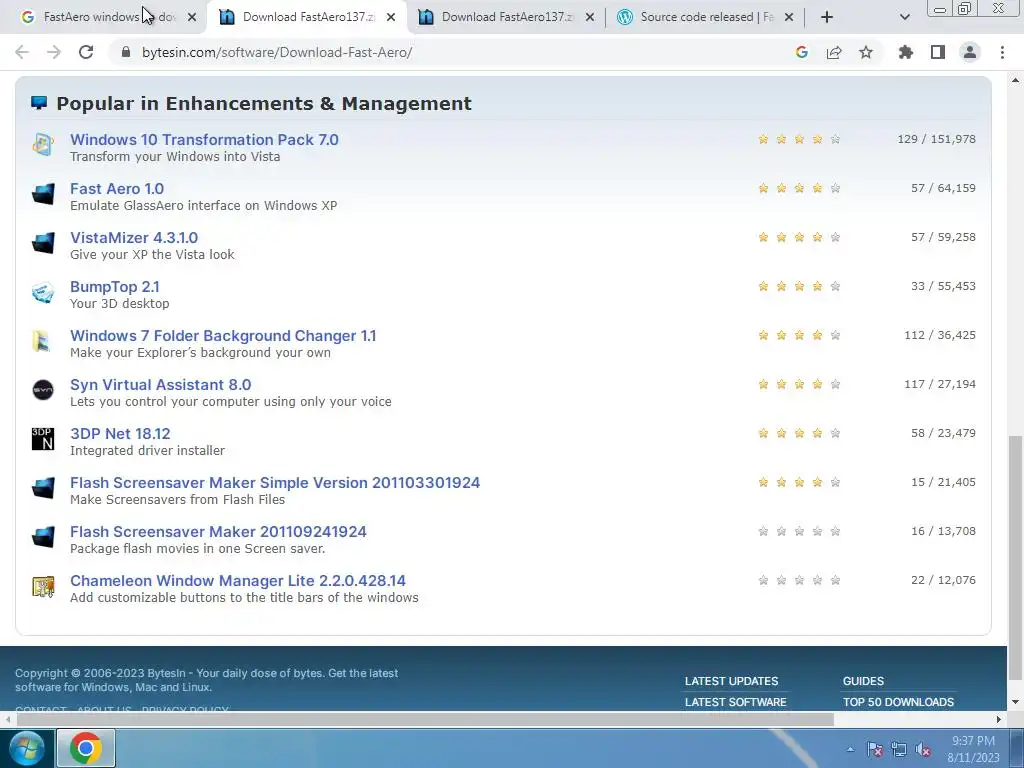Open Windows 10 Transformation Pack 7.0 link
Image resolution: width=1024 pixels, height=768 pixels.
click(x=204, y=139)
